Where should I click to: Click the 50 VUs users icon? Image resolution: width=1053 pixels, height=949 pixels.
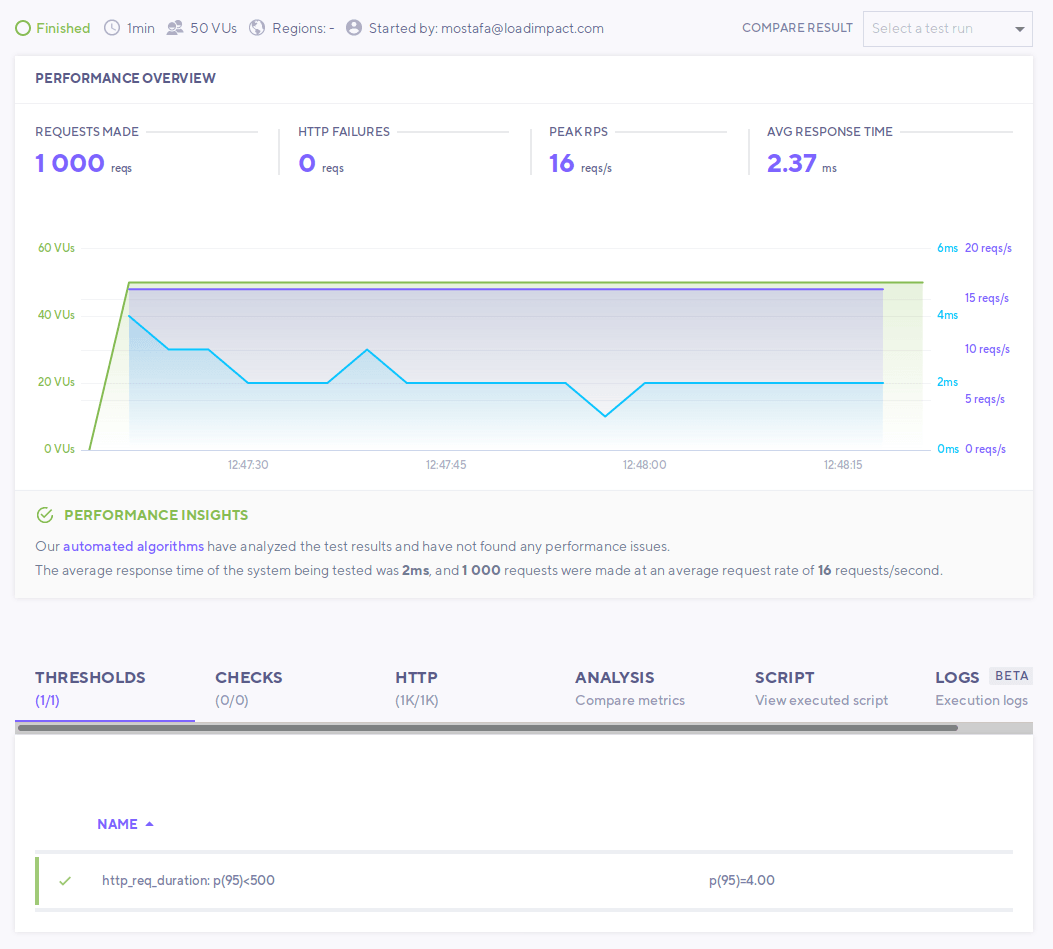pos(173,28)
